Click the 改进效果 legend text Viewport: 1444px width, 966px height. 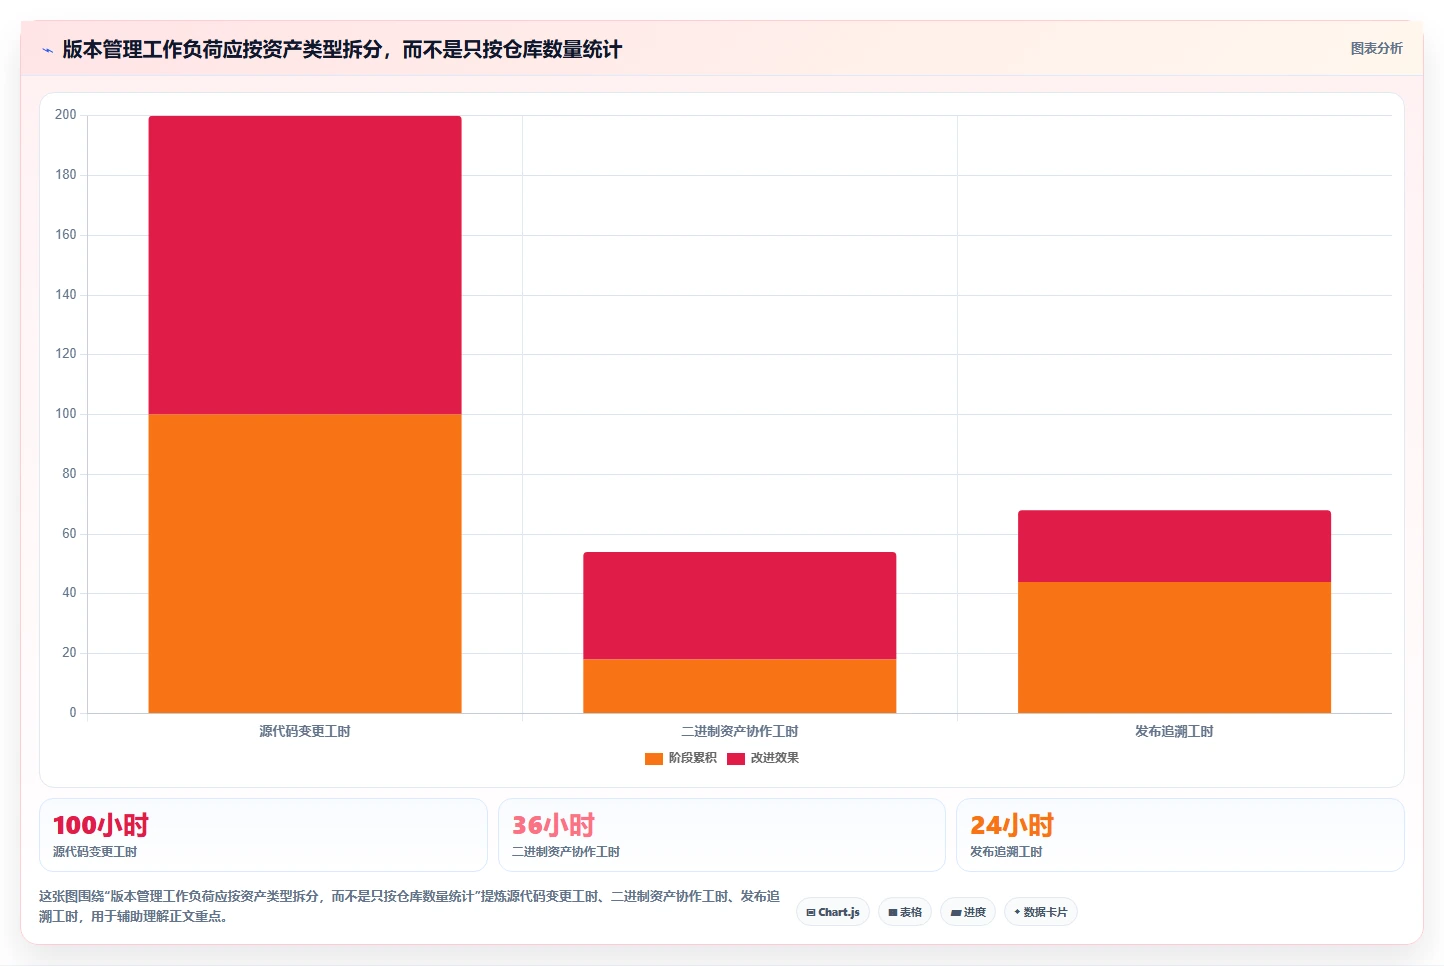coord(775,758)
